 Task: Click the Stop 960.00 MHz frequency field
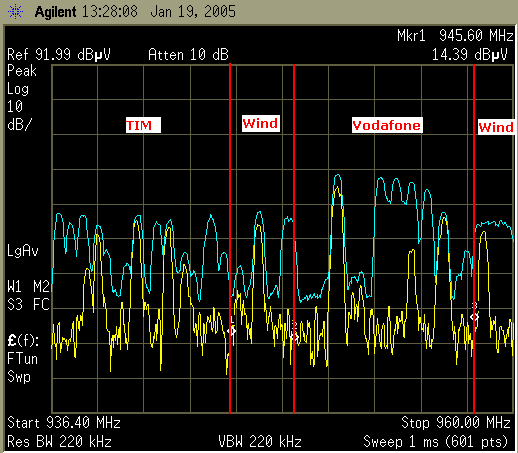(x=456, y=423)
